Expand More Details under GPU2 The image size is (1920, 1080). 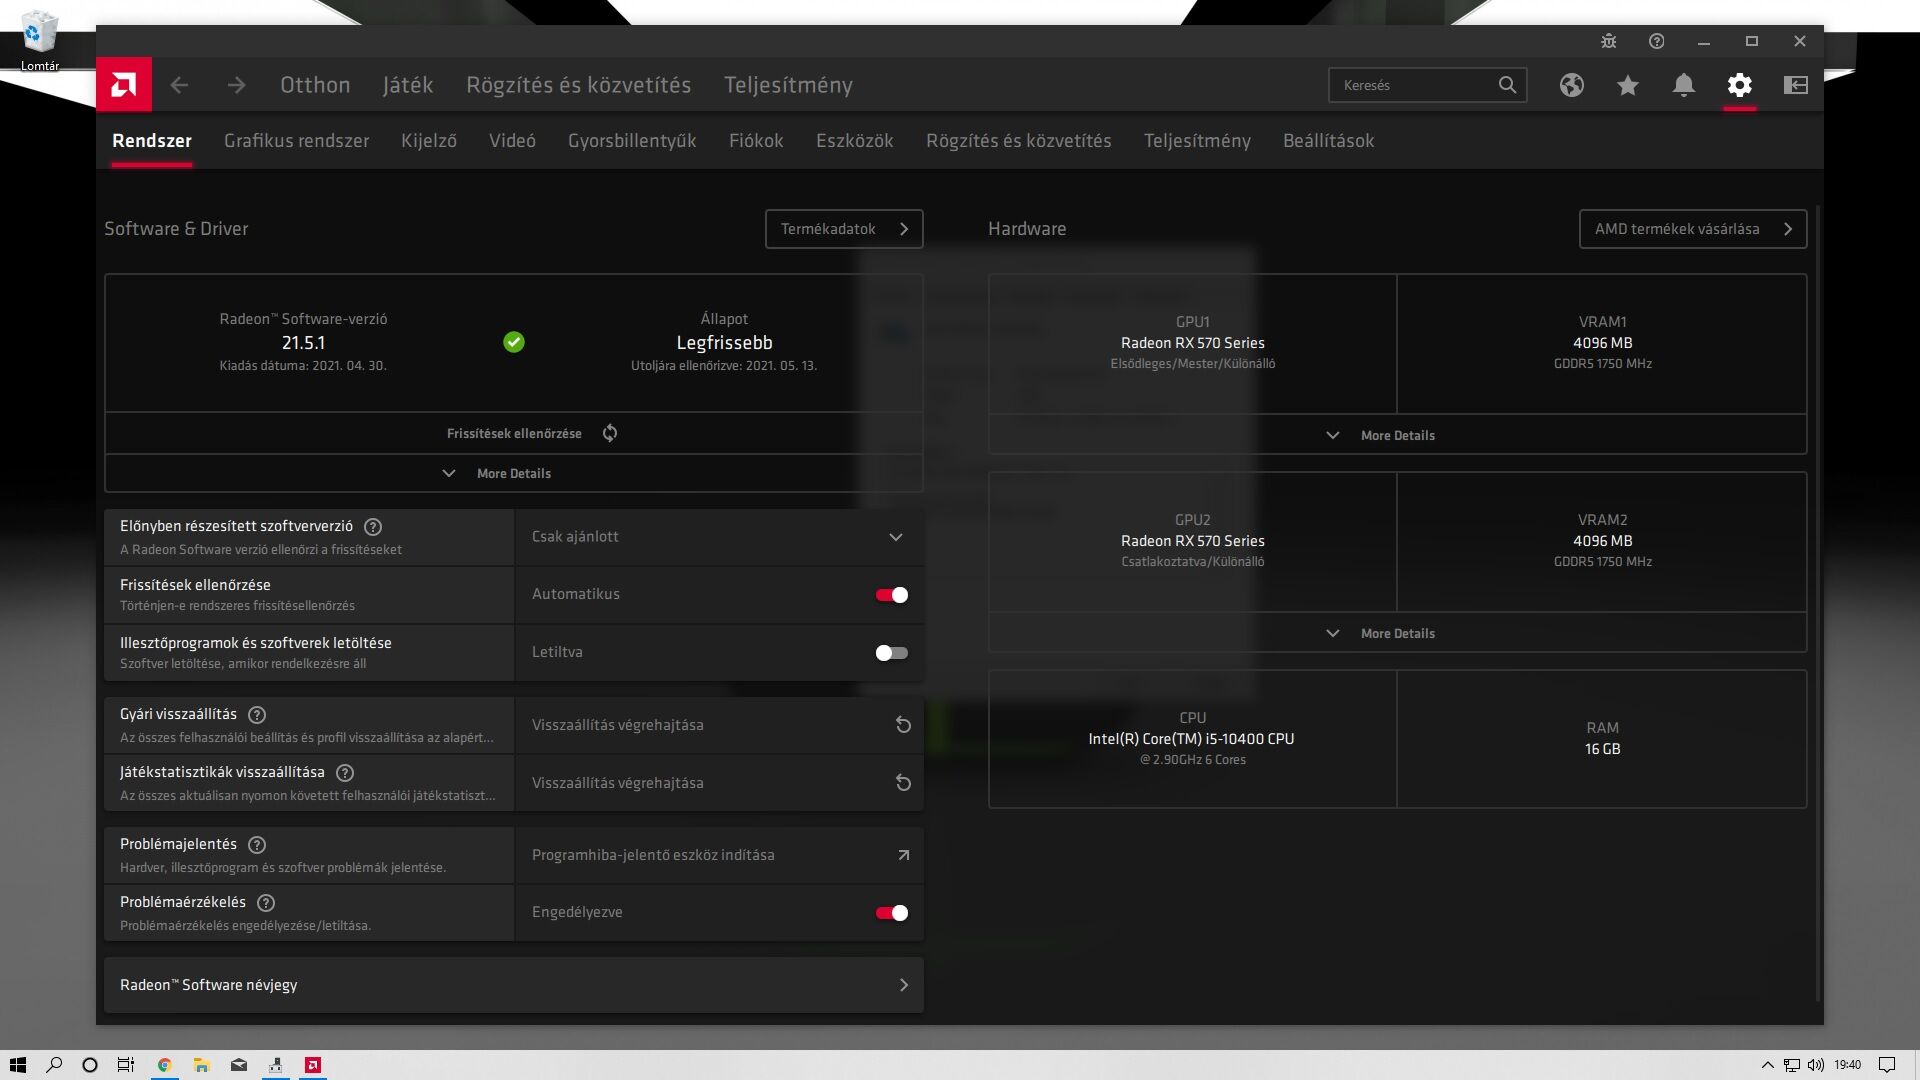tap(1397, 633)
